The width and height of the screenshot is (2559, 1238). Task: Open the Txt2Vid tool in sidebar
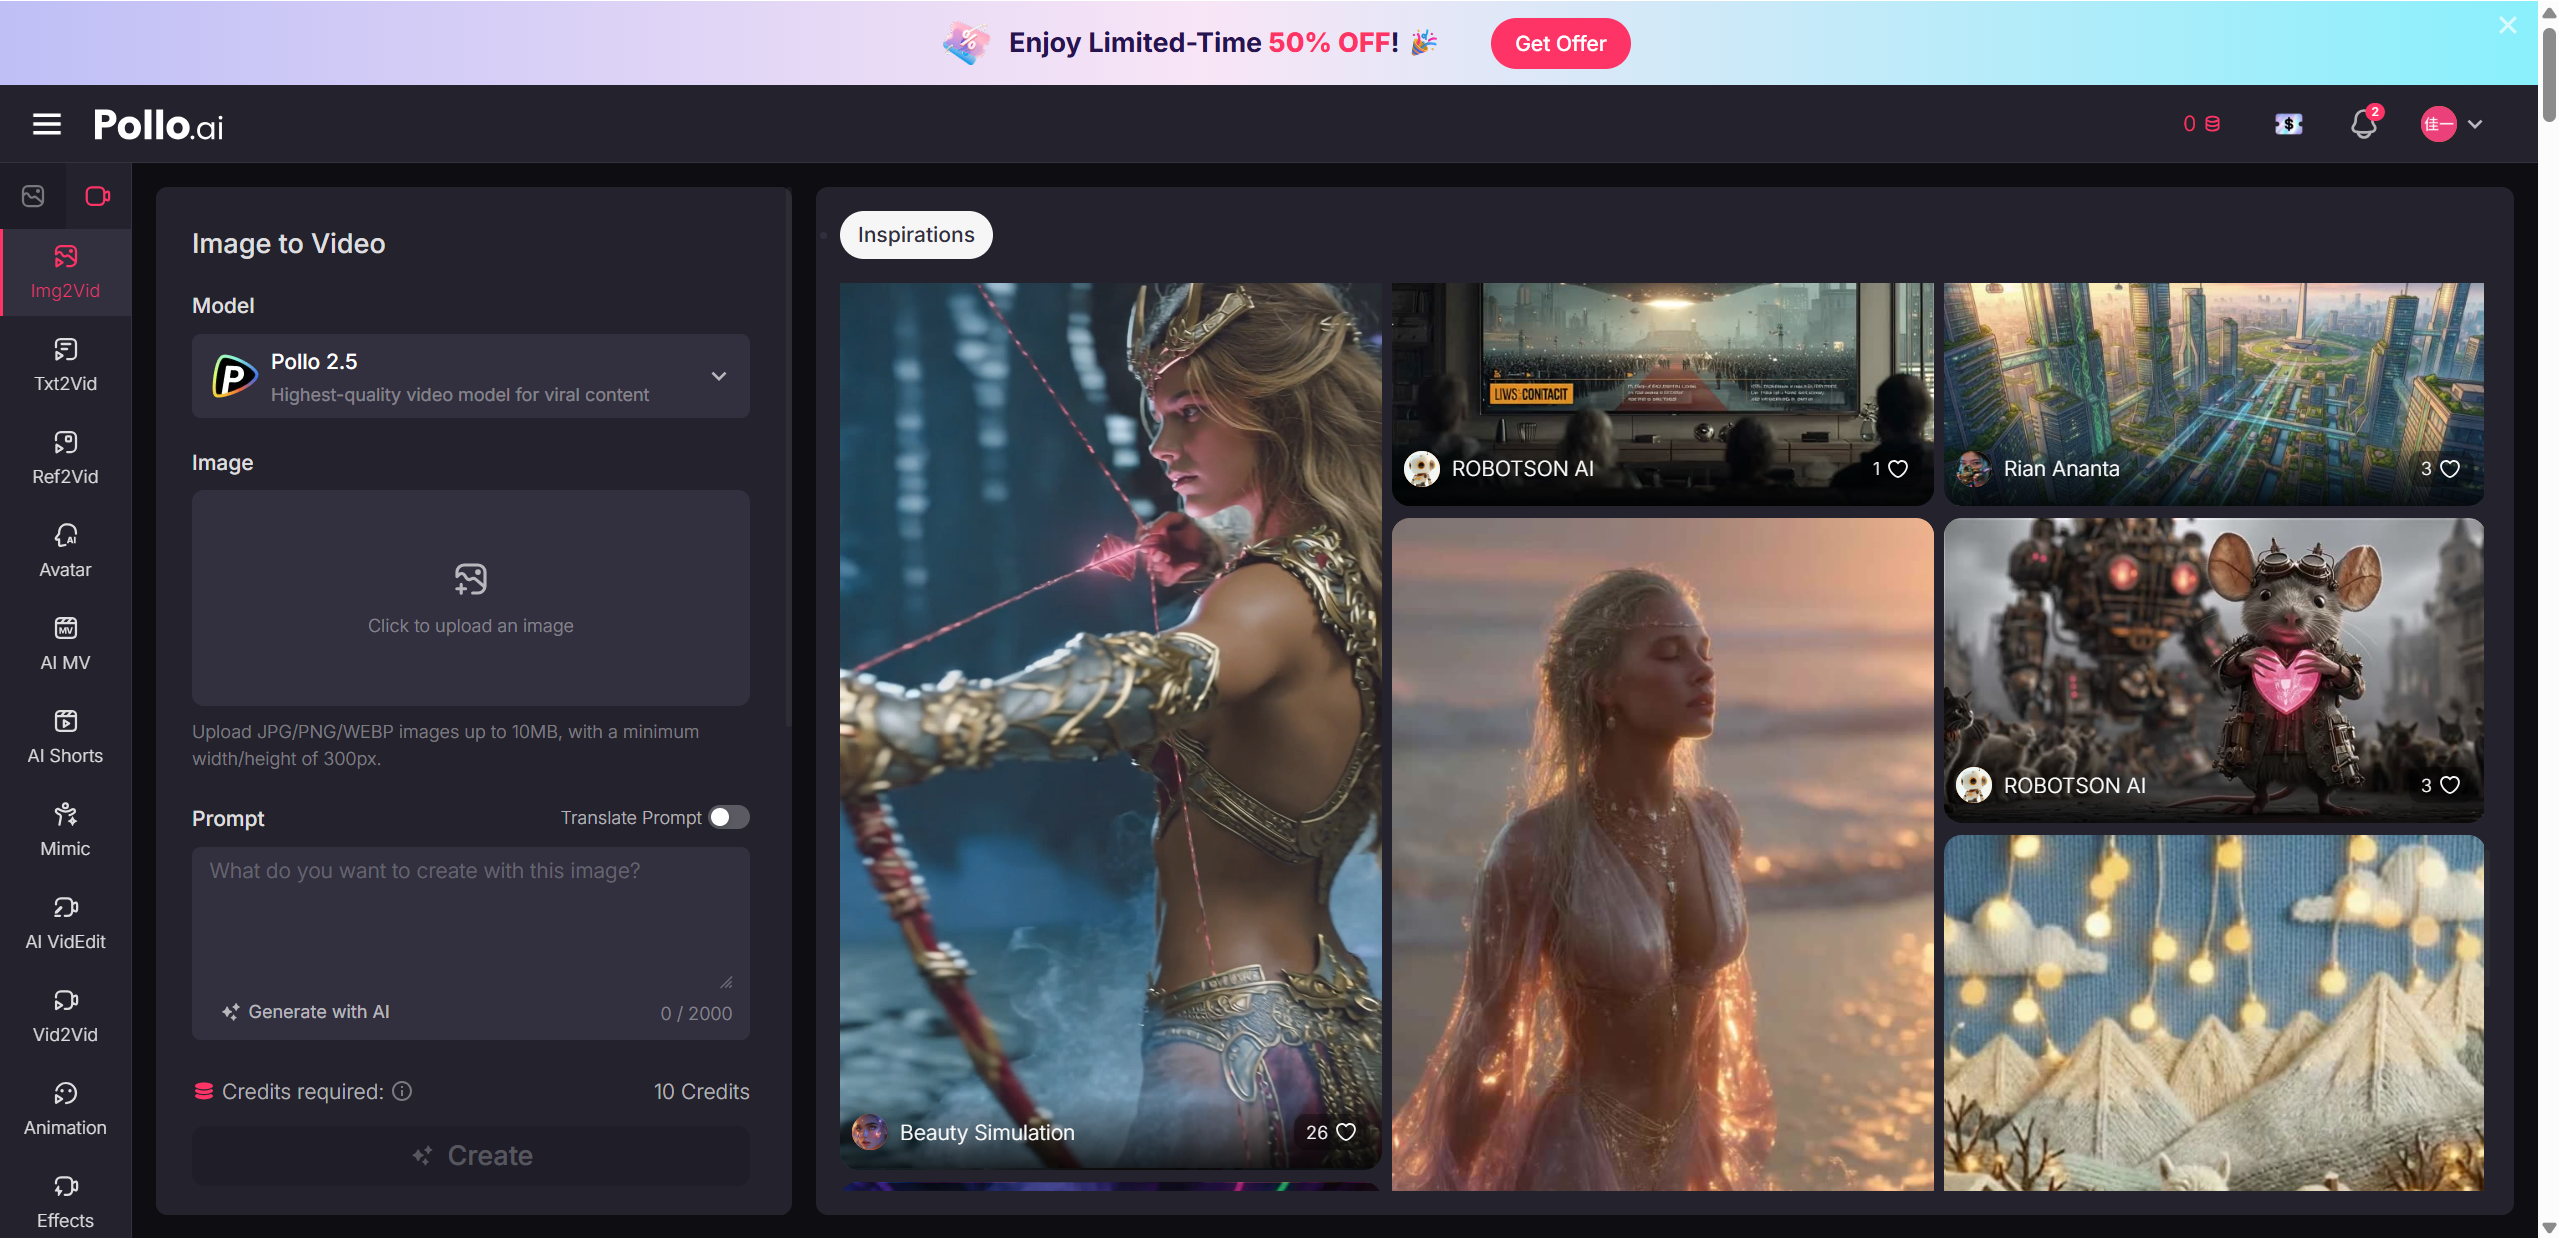pos(65,364)
